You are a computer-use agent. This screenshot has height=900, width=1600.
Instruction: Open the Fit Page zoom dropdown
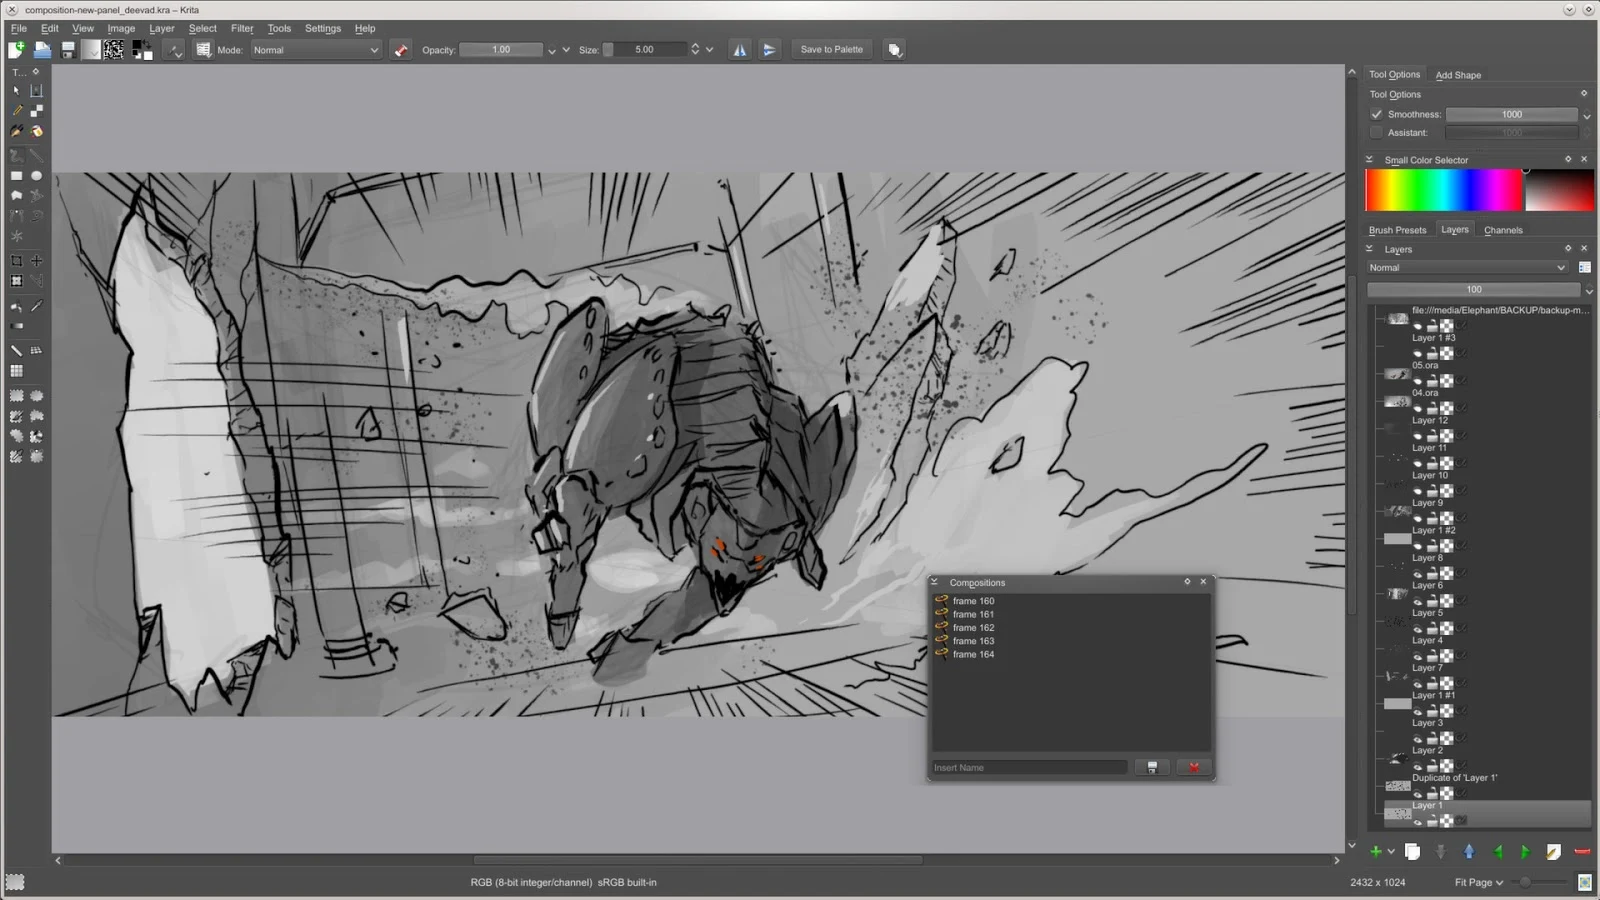1478,882
